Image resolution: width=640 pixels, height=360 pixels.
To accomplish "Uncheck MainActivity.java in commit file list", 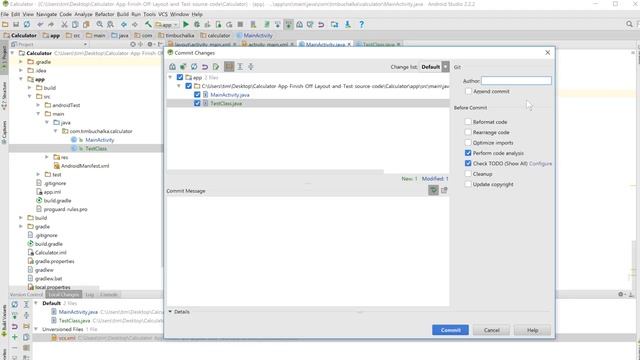I will point(197,95).
